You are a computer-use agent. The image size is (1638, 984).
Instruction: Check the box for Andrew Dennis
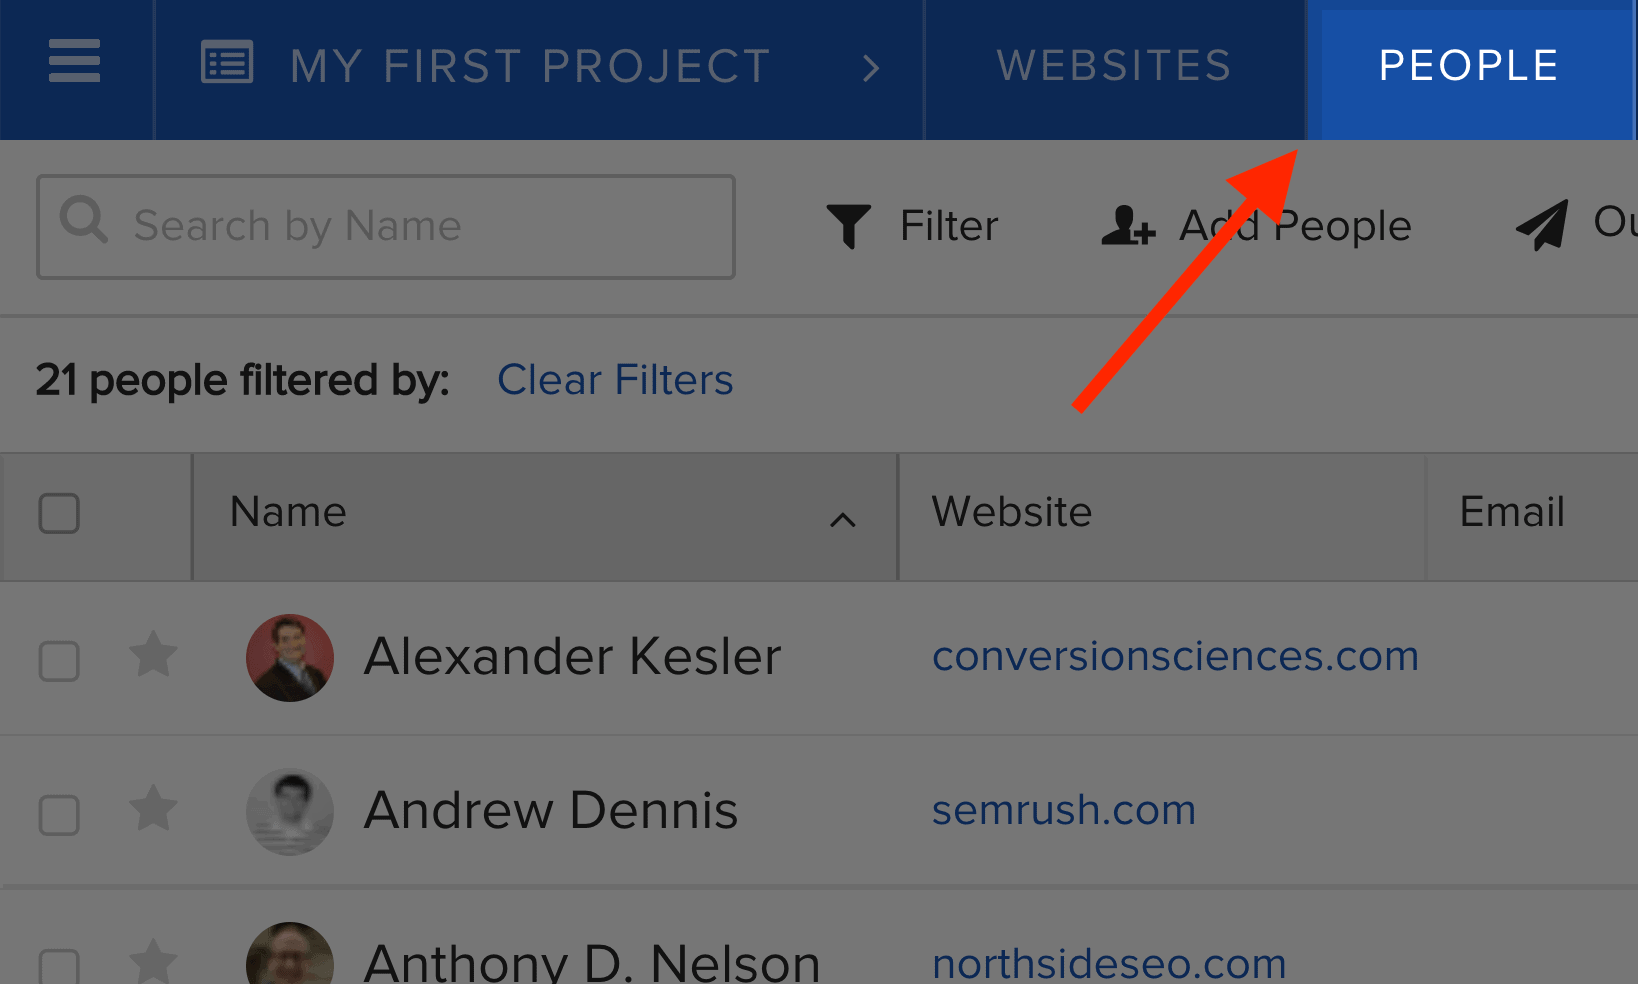click(59, 815)
